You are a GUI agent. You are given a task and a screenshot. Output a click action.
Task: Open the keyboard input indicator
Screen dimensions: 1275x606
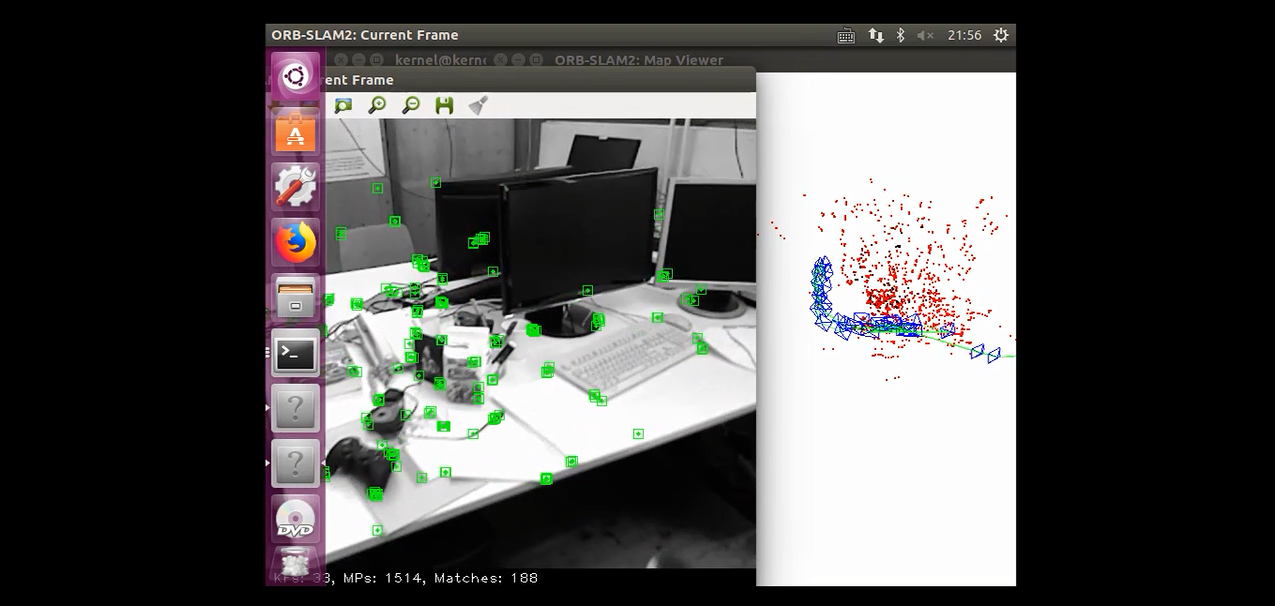[846, 35]
